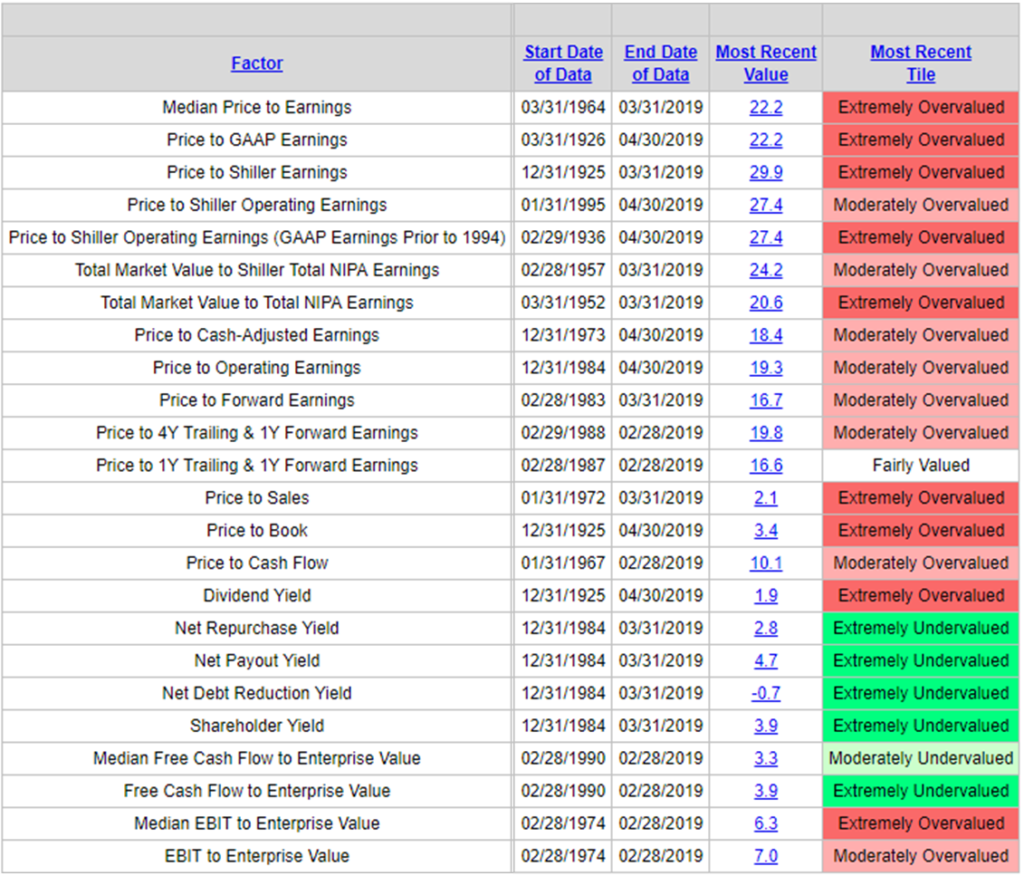Click the 01/31/1972 start date cell
Image resolution: width=1024 pixels, height=876 pixels.
(x=563, y=498)
